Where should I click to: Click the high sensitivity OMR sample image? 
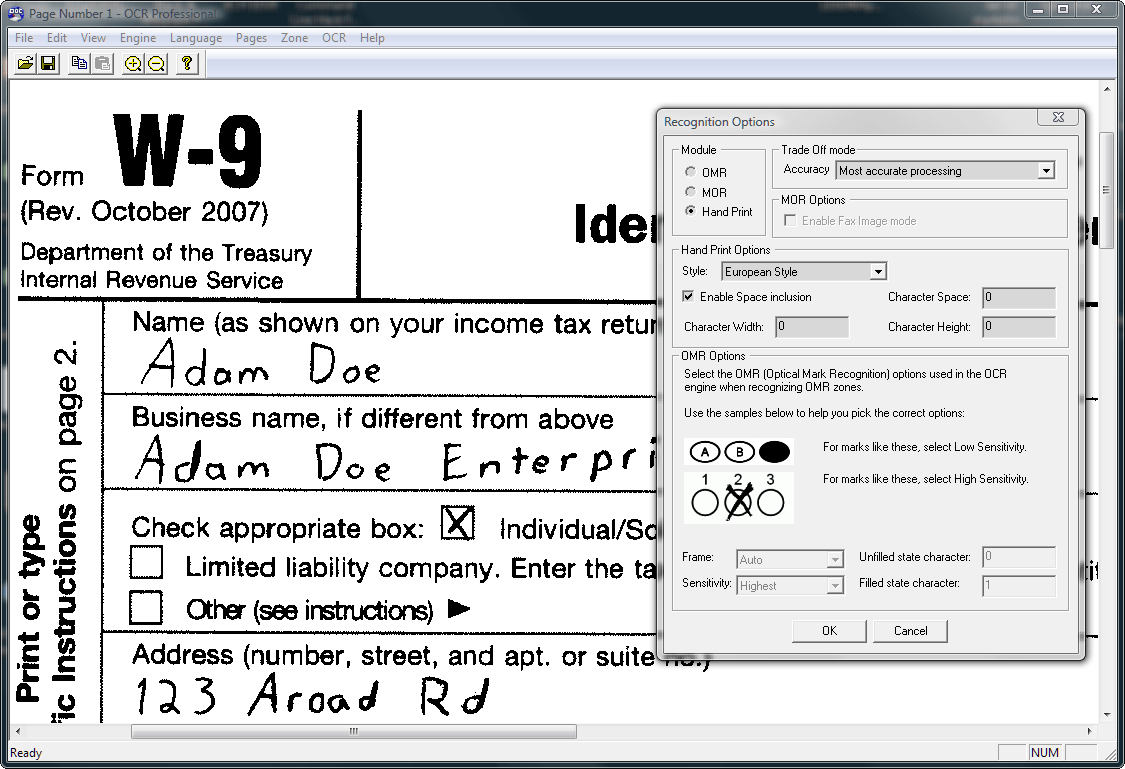(739, 497)
